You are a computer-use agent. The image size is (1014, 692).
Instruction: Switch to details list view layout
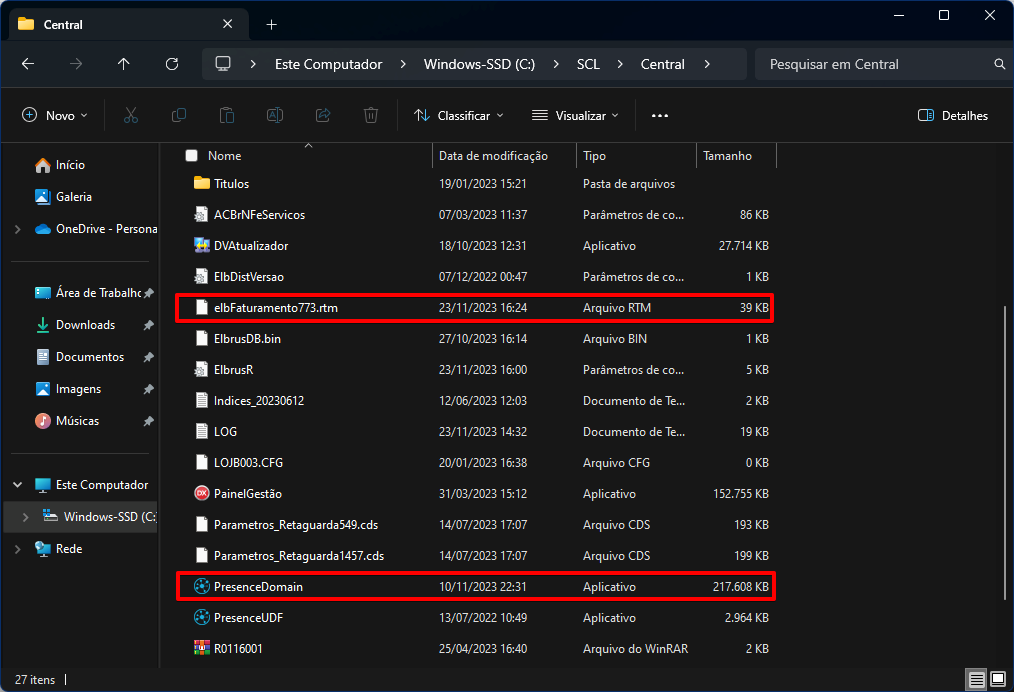(976, 679)
